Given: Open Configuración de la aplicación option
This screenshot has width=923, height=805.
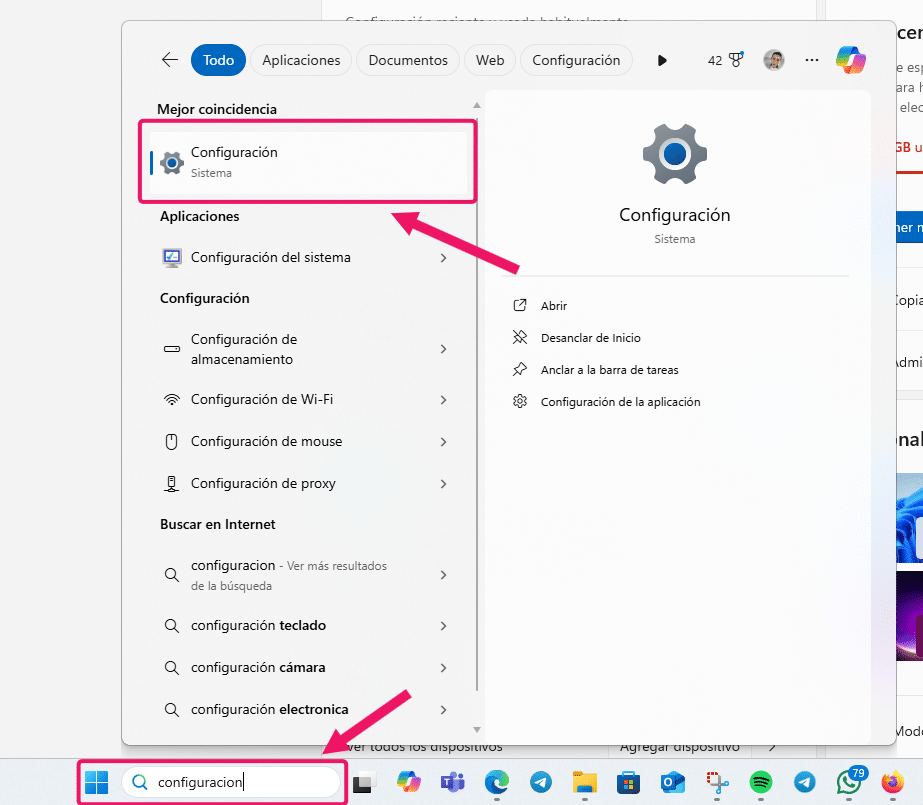Looking at the screenshot, I should 620,402.
